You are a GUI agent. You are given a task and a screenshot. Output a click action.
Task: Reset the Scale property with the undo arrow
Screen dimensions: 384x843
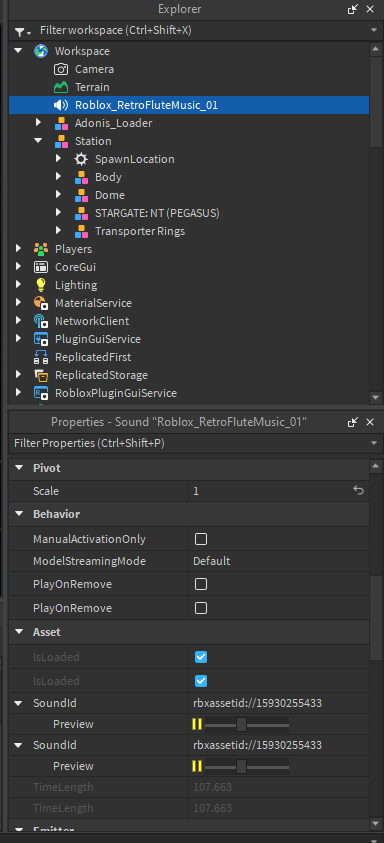(358, 491)
